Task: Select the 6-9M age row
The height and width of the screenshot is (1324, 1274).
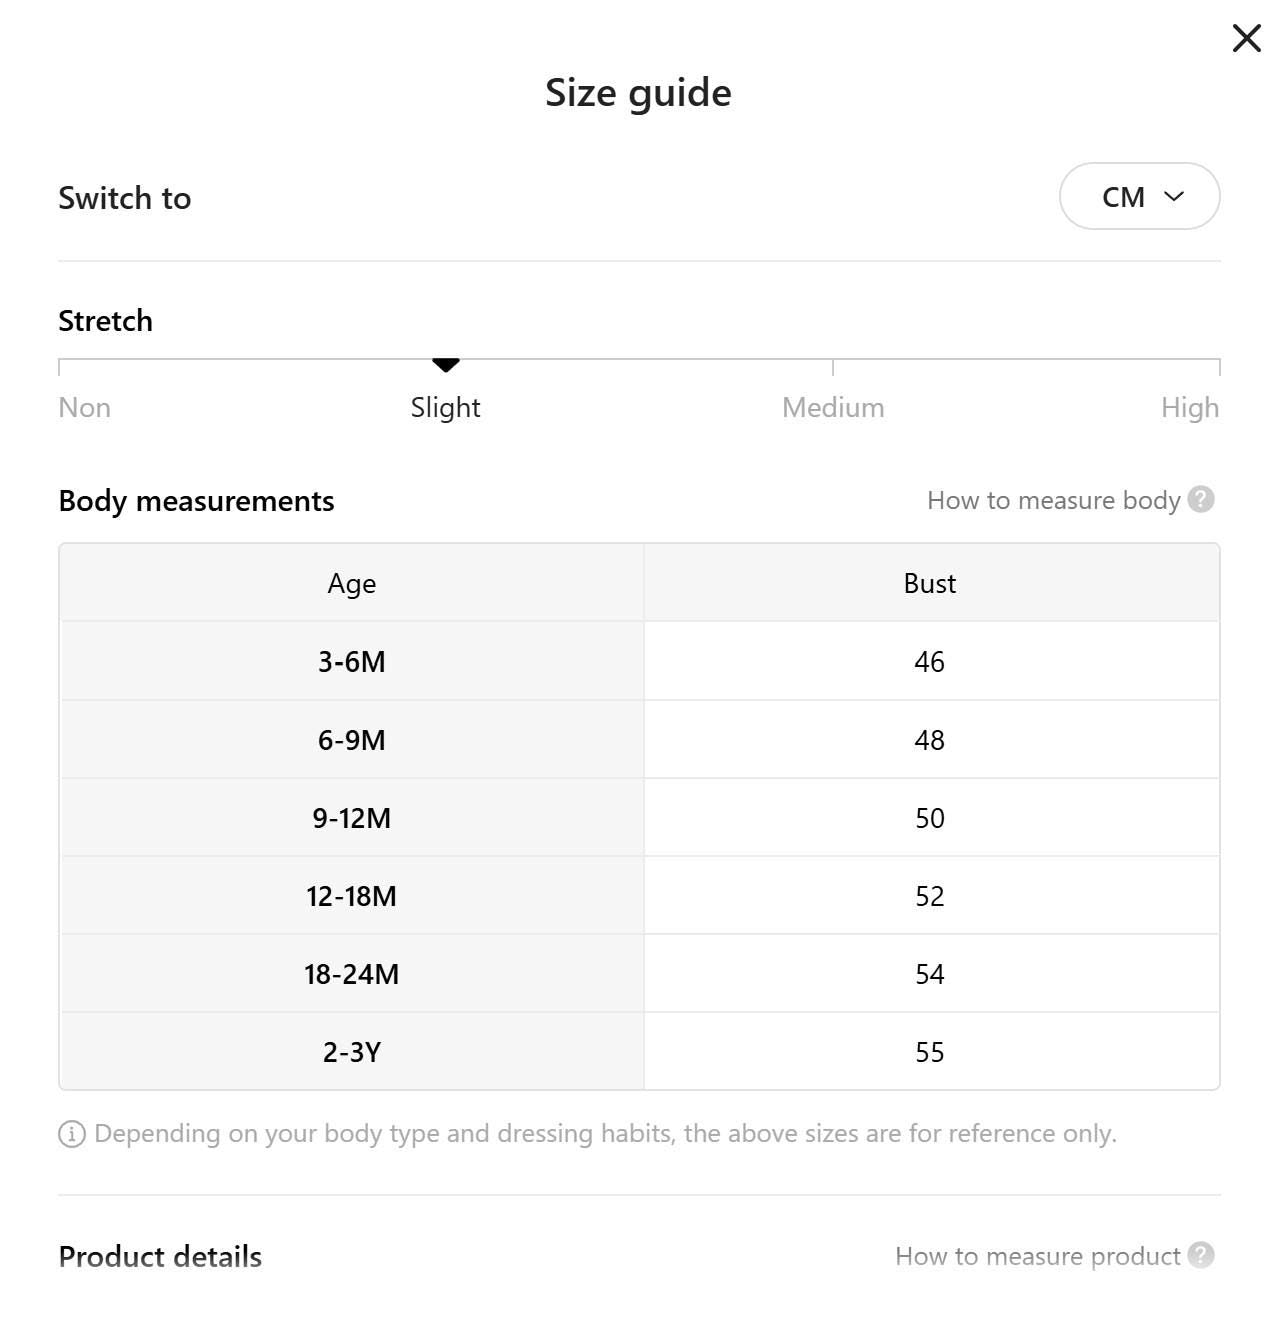Action: click(352, 740)
